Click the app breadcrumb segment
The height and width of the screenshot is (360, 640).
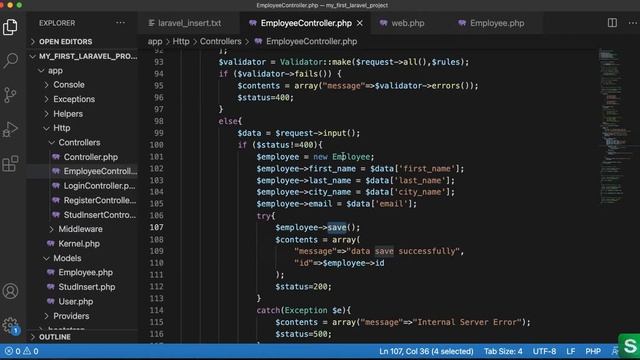pos(155,42)
